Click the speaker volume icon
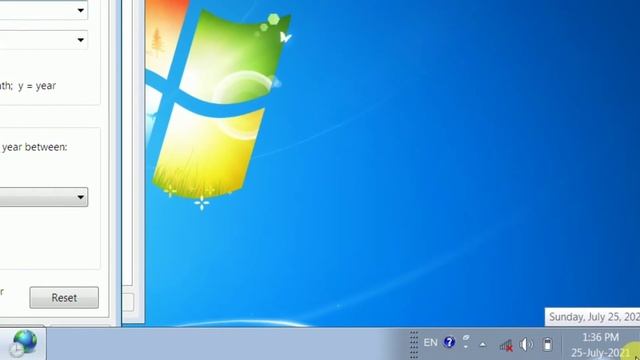640x360 pixels. click(x=526, y=344)
